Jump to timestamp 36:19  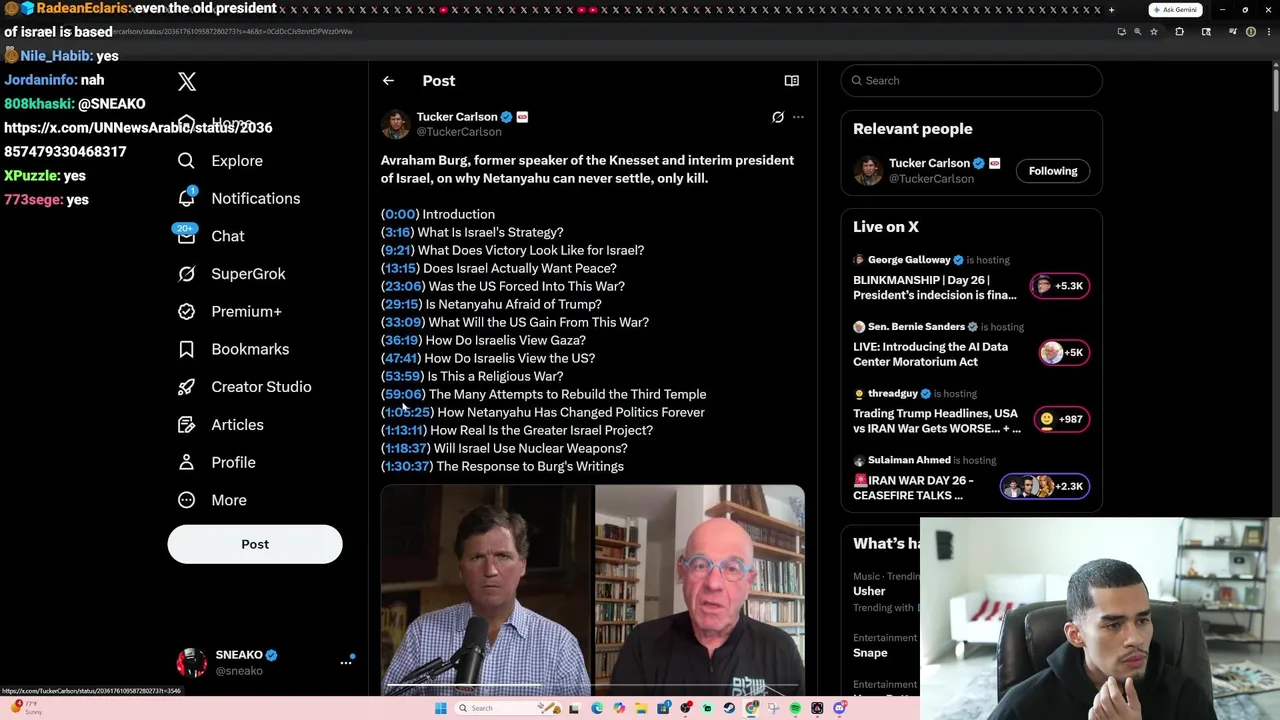click(x=402, y=340)
